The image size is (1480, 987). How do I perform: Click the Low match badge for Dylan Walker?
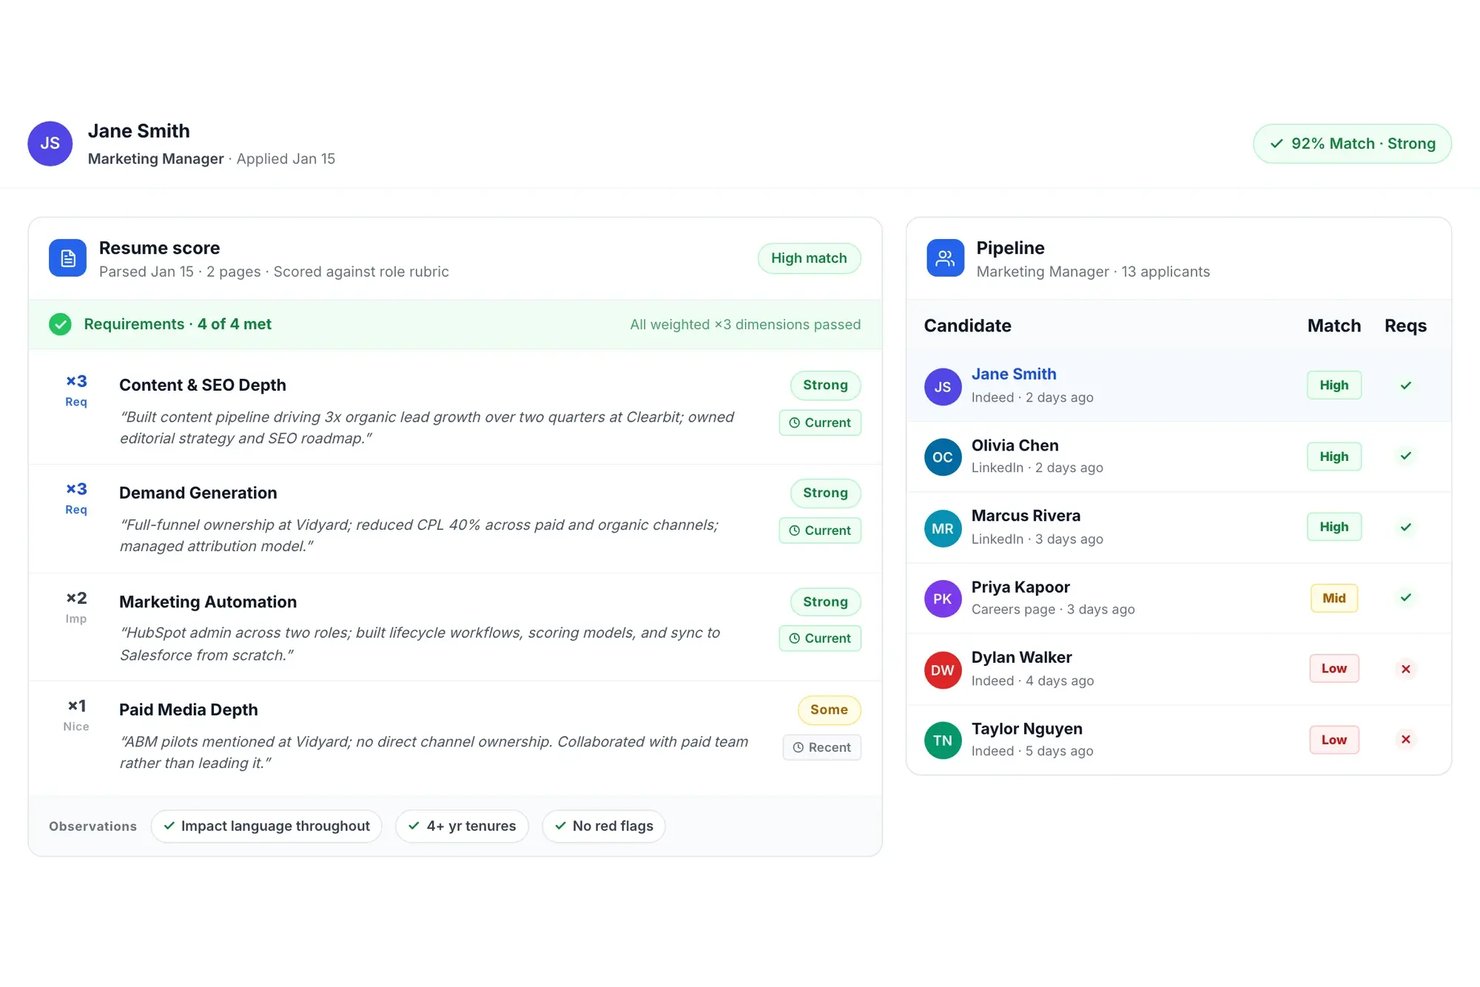click(x=1334, y=669)
